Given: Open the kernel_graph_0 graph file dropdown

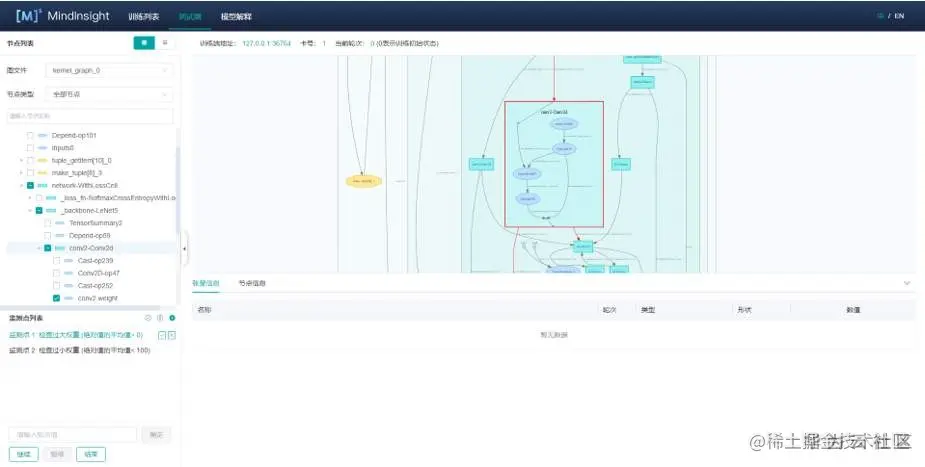Looking at the screenshot, I should [x=109, y=70].
